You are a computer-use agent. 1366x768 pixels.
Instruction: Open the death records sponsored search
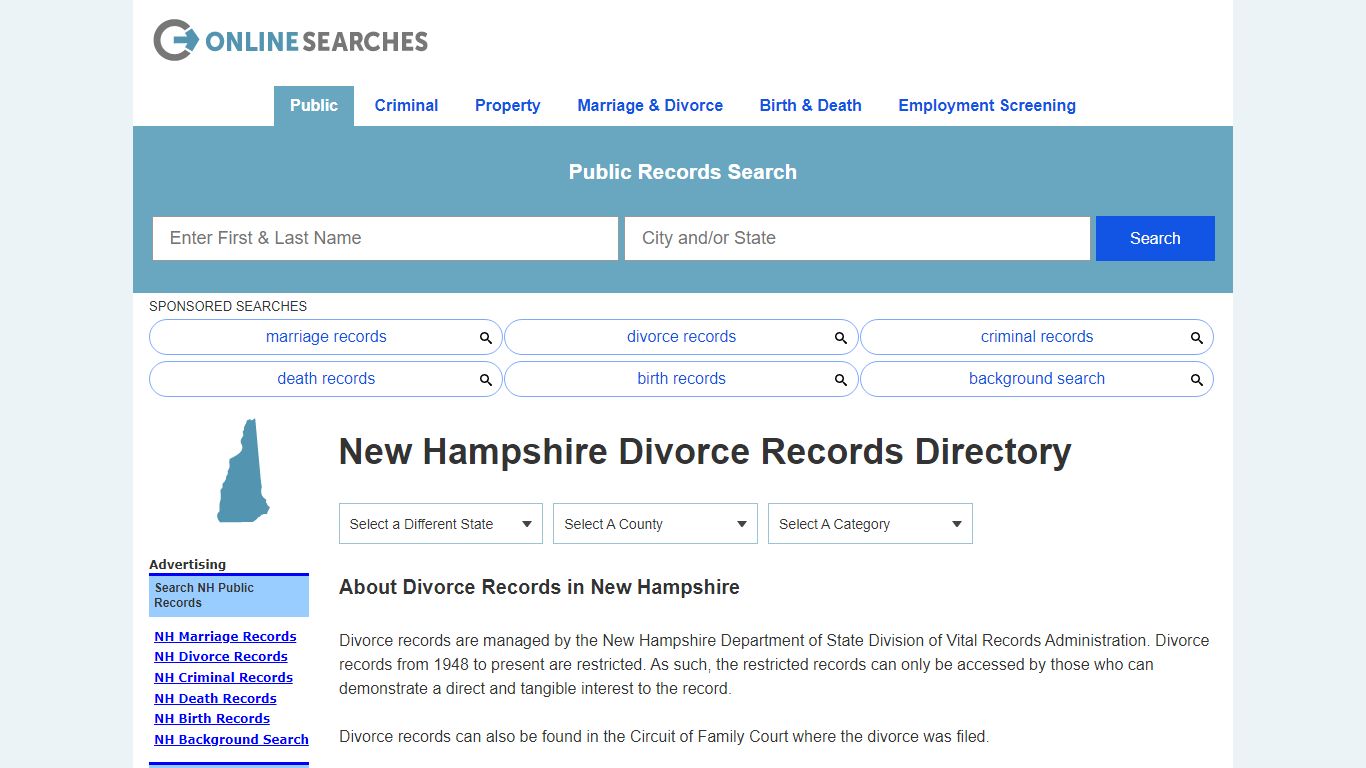[326, 379]
